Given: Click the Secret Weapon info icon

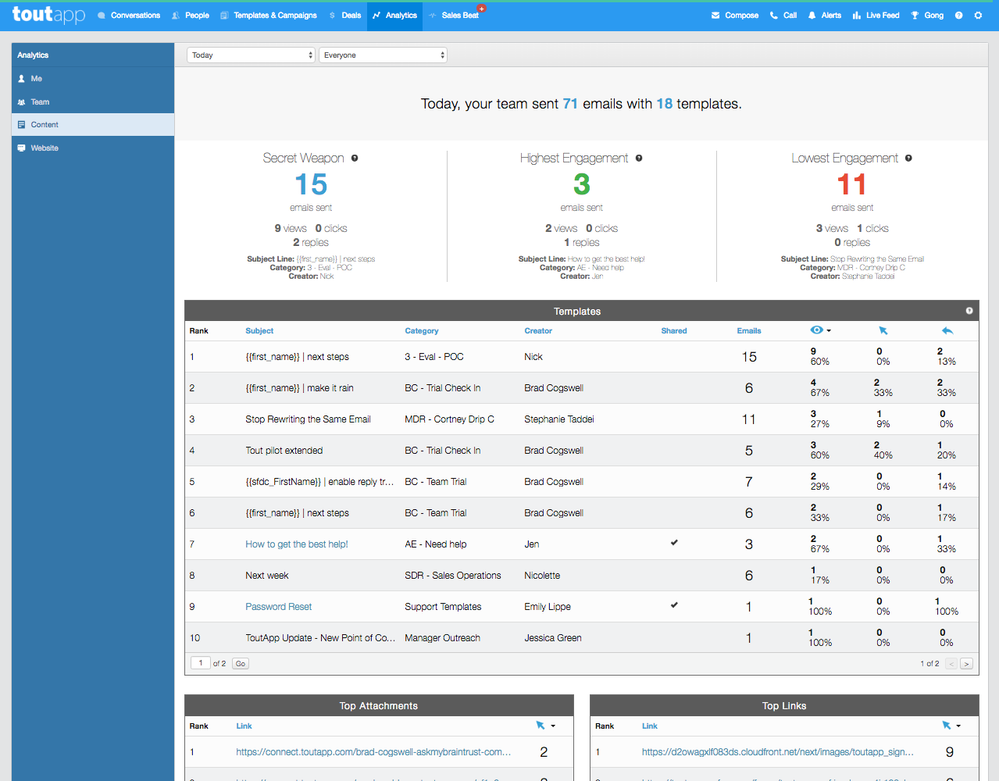Looking at the screenshot, I should pos(355,158).
